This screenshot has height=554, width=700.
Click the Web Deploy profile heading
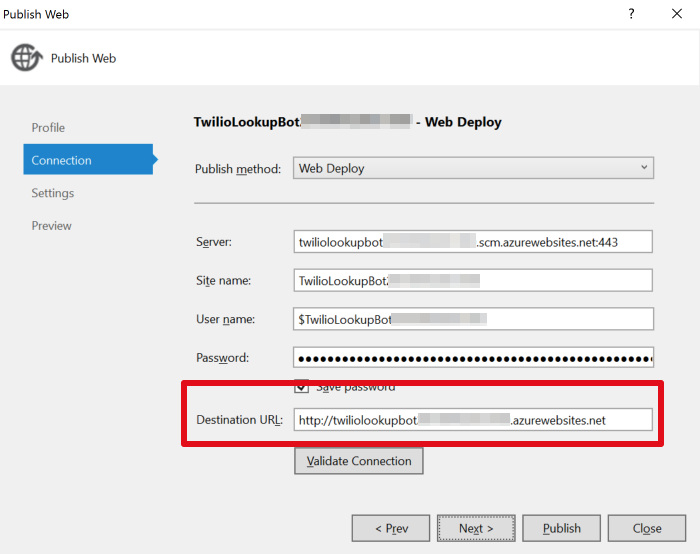347,122
